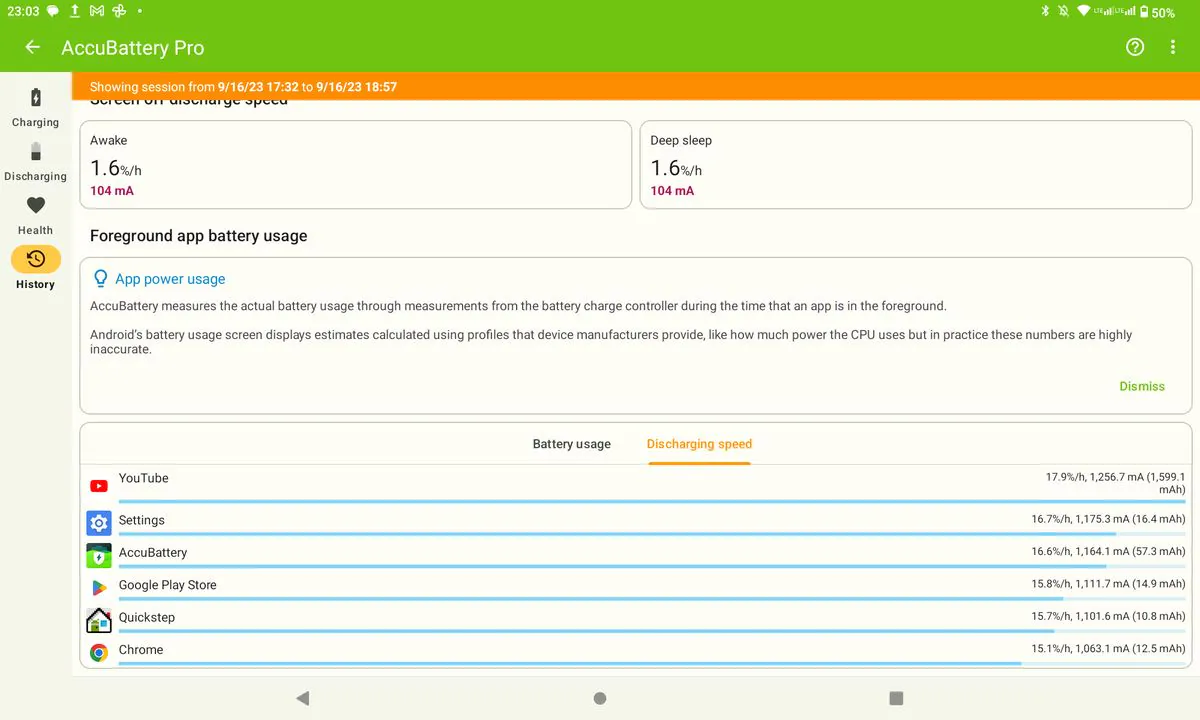This screenshot has width=1200, height=720.
Task: Tap the Foreground app battery usage heading
Action: pos(199,236)
